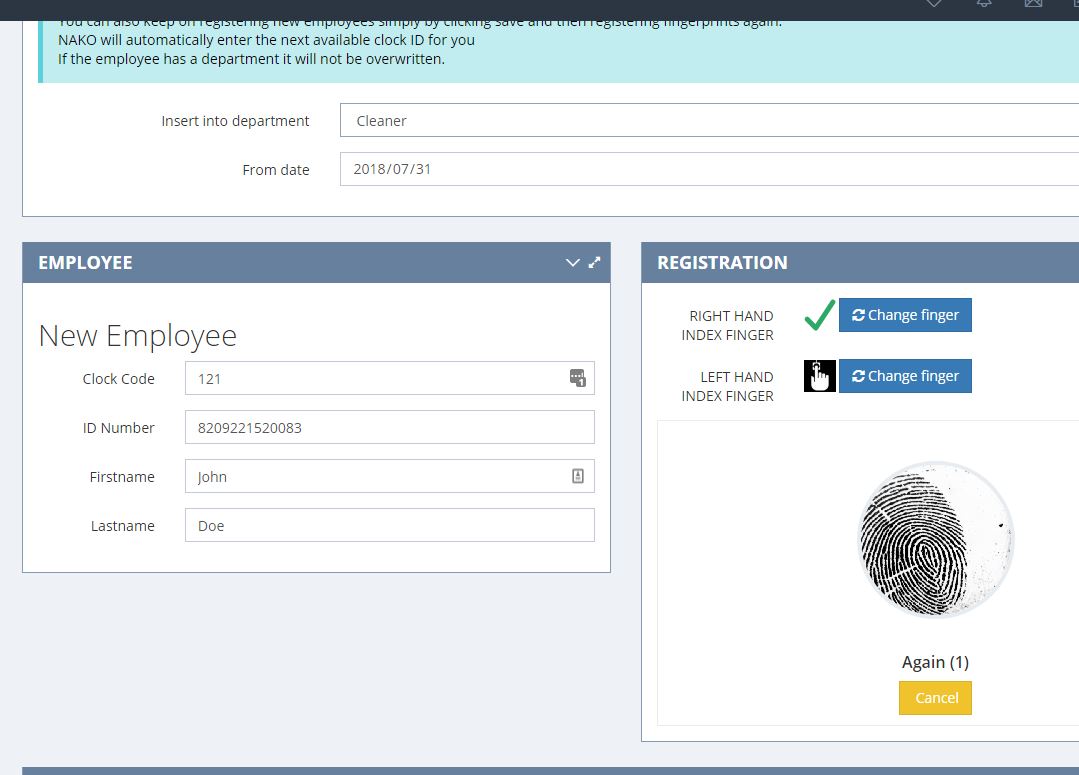Screen dimensions: 1079x775
Task: Click the keypad icon in Clock Code field
Action: 577,378
